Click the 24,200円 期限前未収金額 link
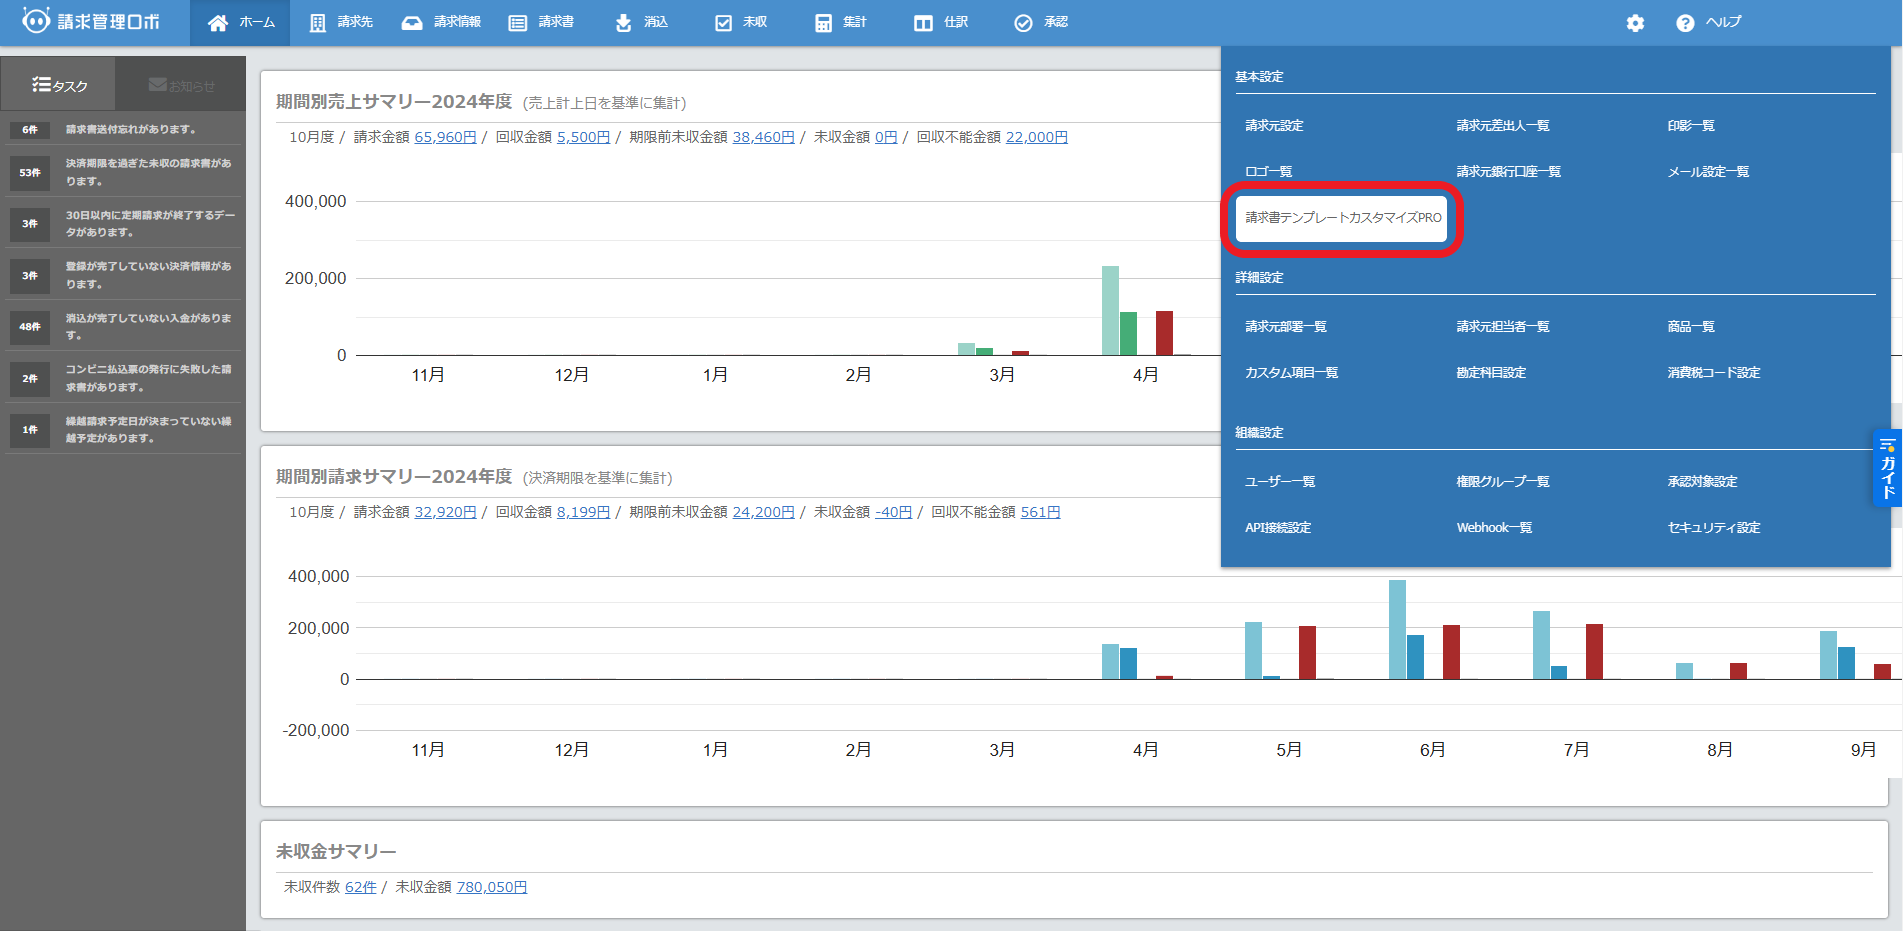 click(x=763, y=512)
